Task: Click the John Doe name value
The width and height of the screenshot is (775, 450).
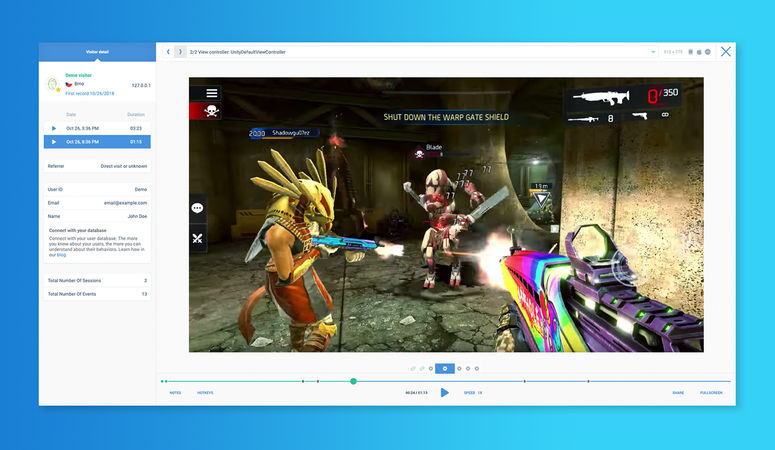Action: pos(137,216)
